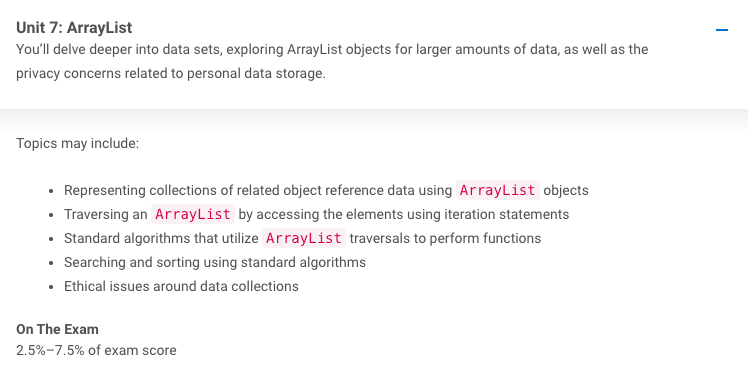
Task: Click the unit description paragraph about data sets
Action: (332, 62)
